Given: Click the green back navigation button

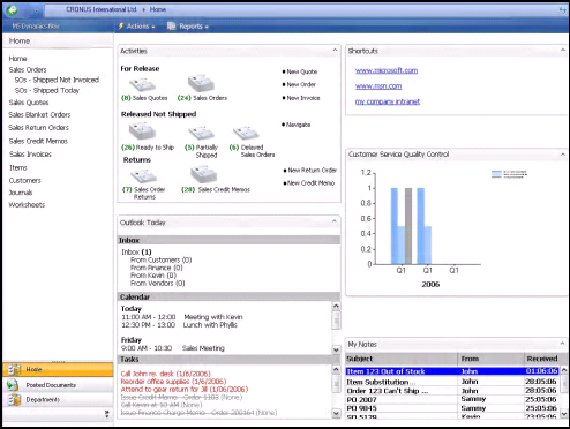Looking at the screenshot, I should click(12, 10).
